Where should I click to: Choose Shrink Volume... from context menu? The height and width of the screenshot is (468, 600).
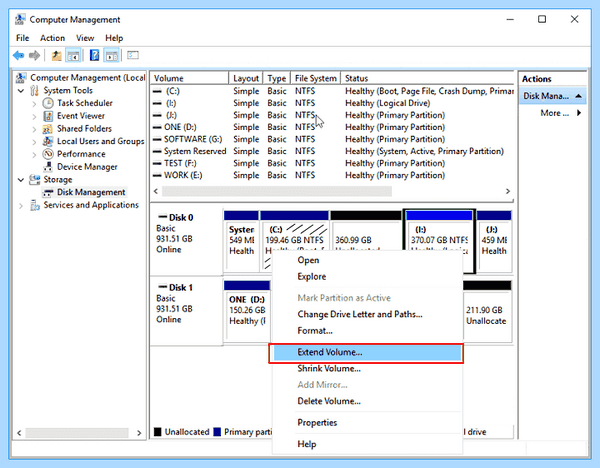pyautogui.click(x=366, y=369)
